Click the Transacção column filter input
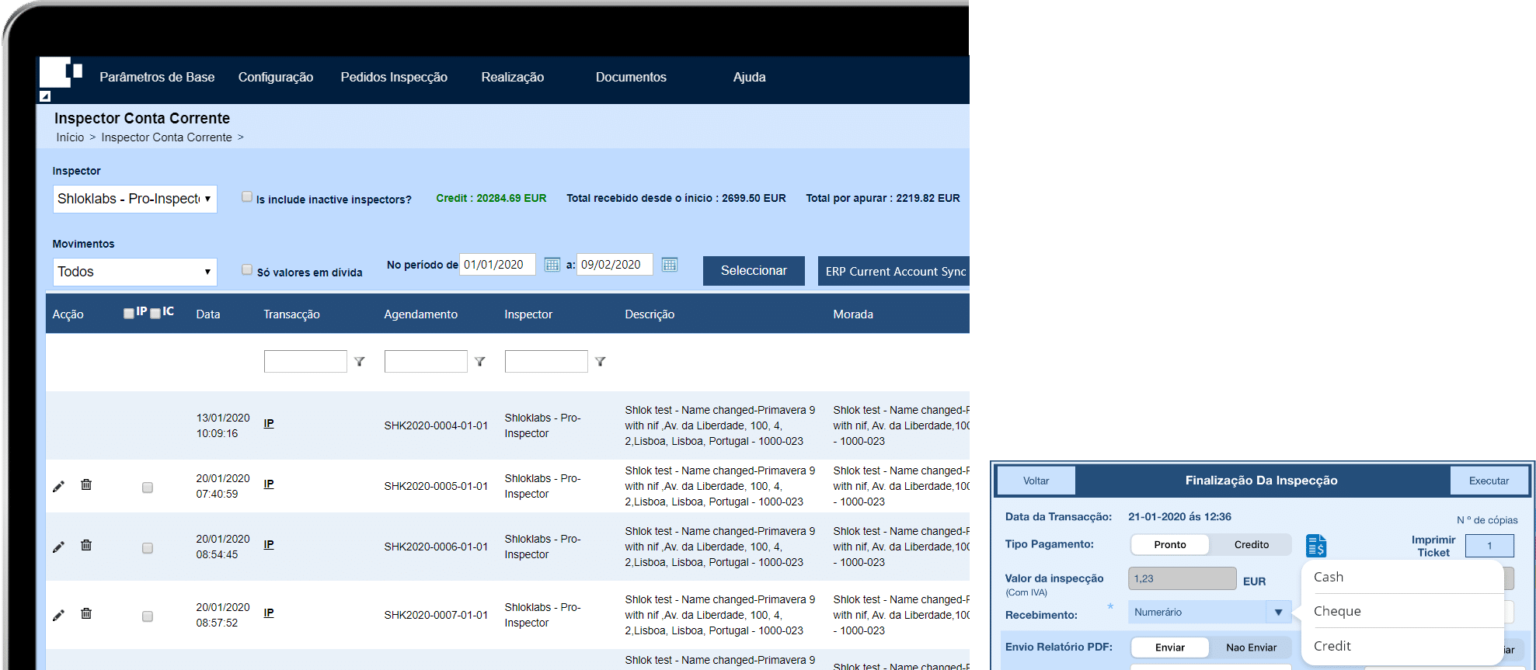This screenshot has height=670, width=1536. point(305,362)
